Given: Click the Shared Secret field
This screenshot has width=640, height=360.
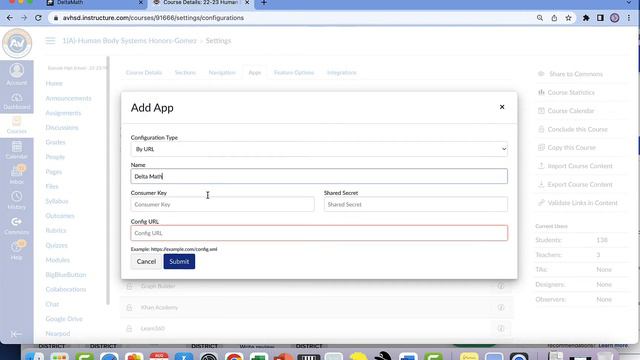Looking at the screenshot, I should [416, 204].
